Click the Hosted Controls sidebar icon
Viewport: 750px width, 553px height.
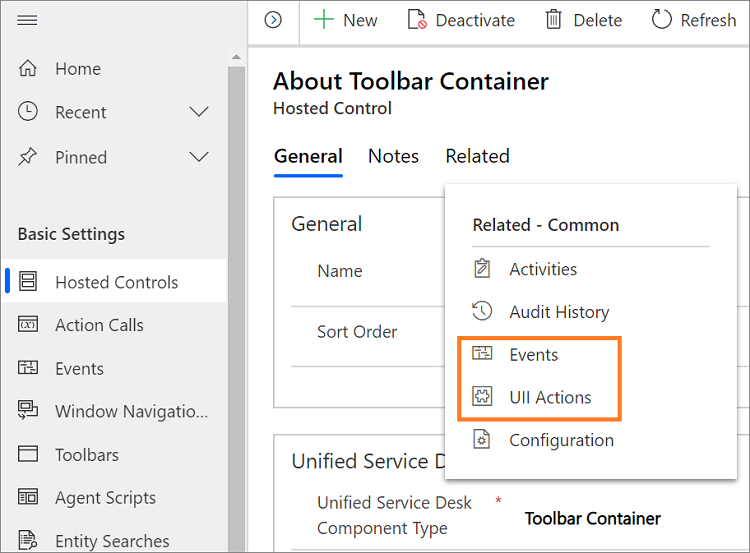28,281
